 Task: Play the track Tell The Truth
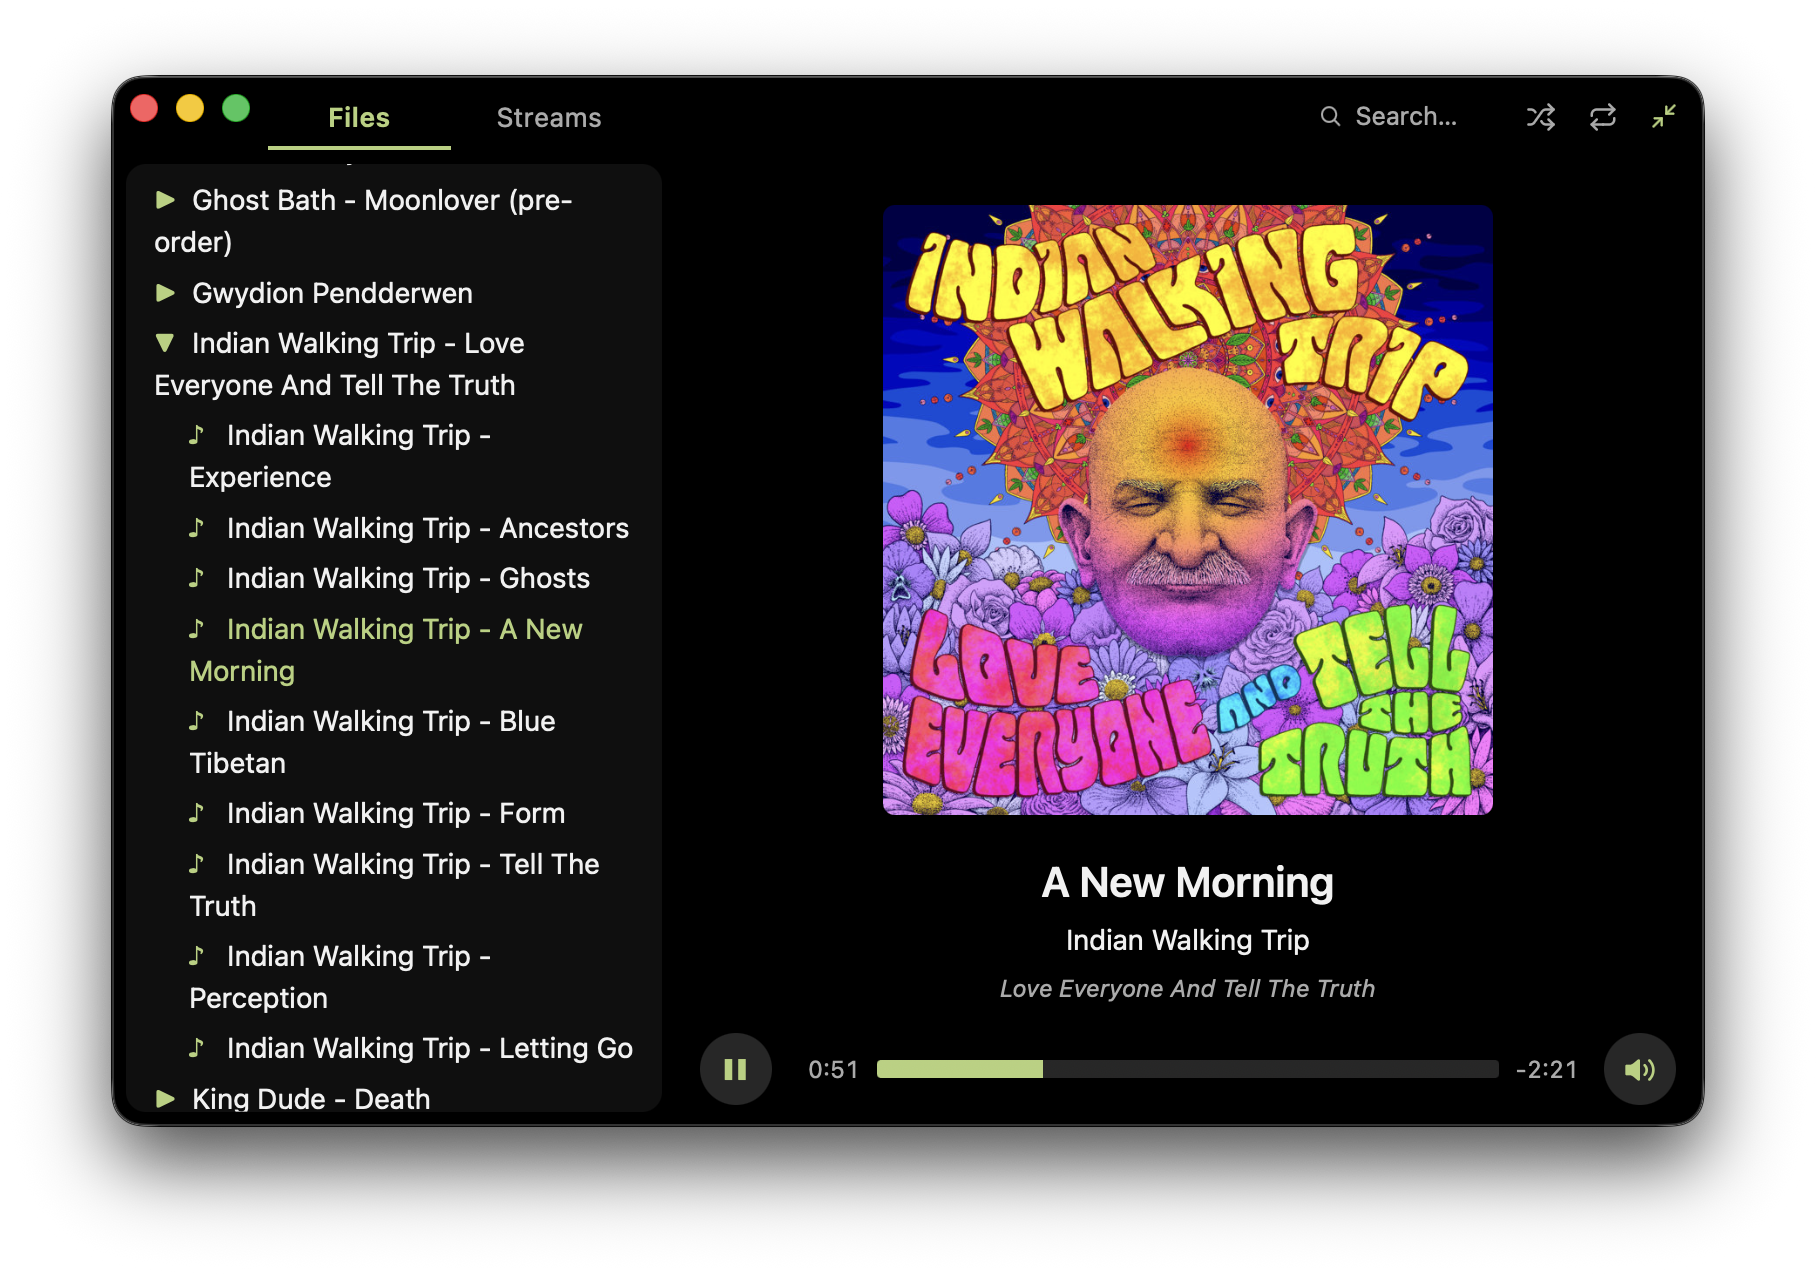(394, 885)
